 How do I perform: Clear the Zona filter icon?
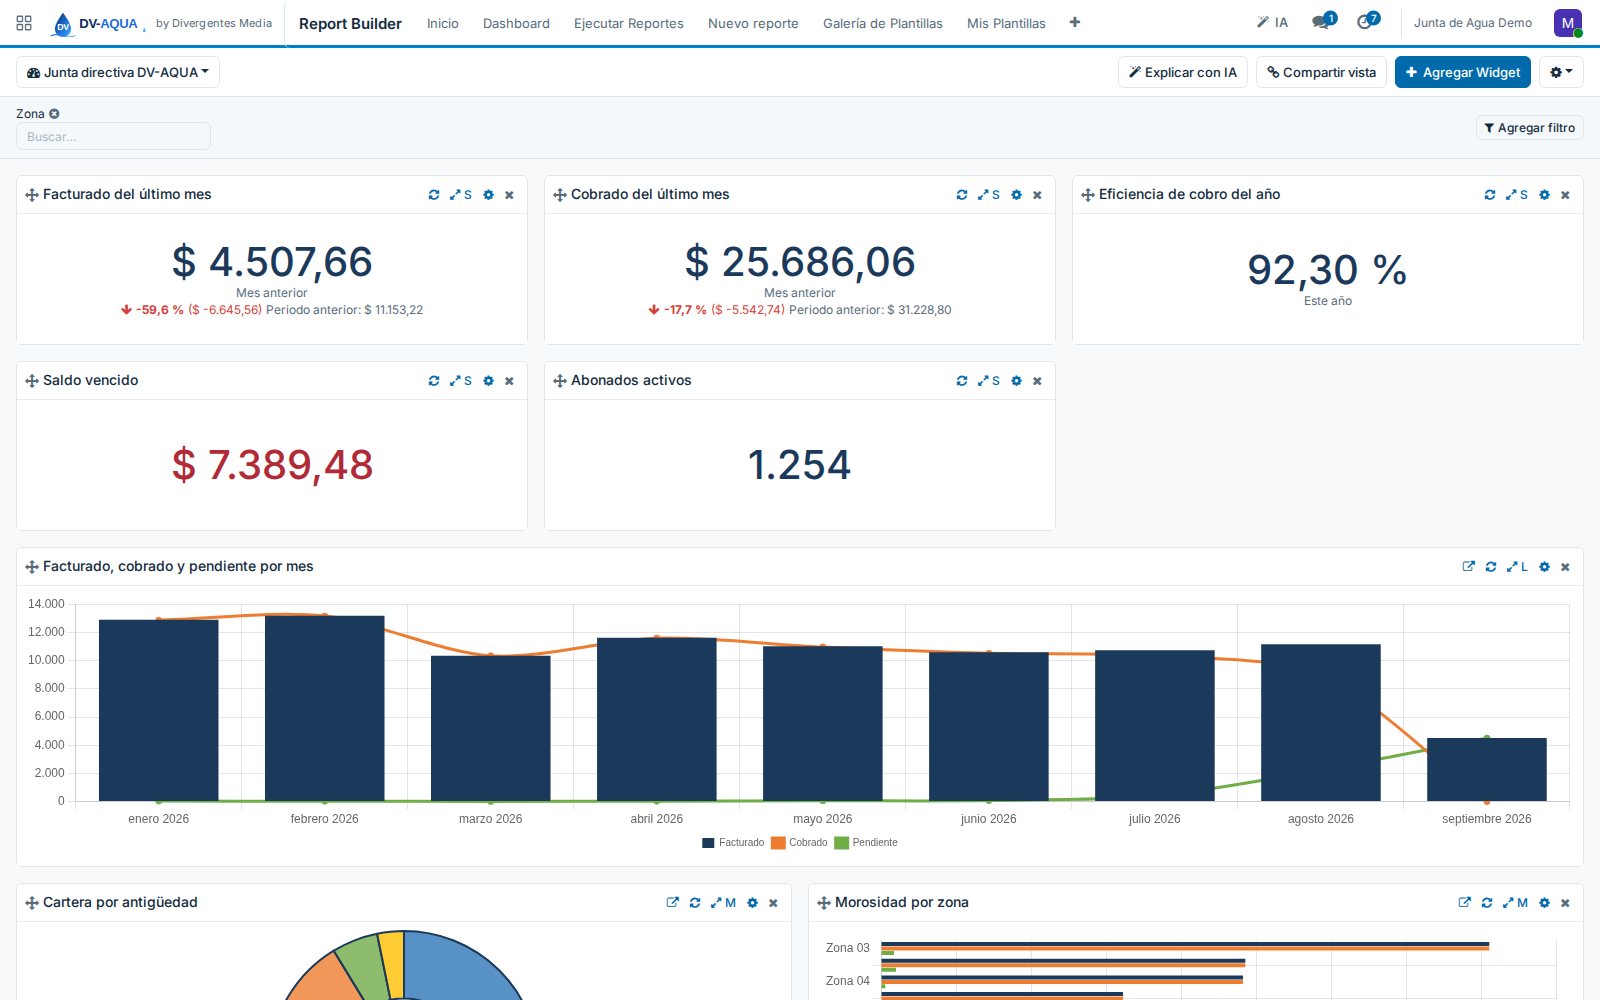click(x=54, y=114)
